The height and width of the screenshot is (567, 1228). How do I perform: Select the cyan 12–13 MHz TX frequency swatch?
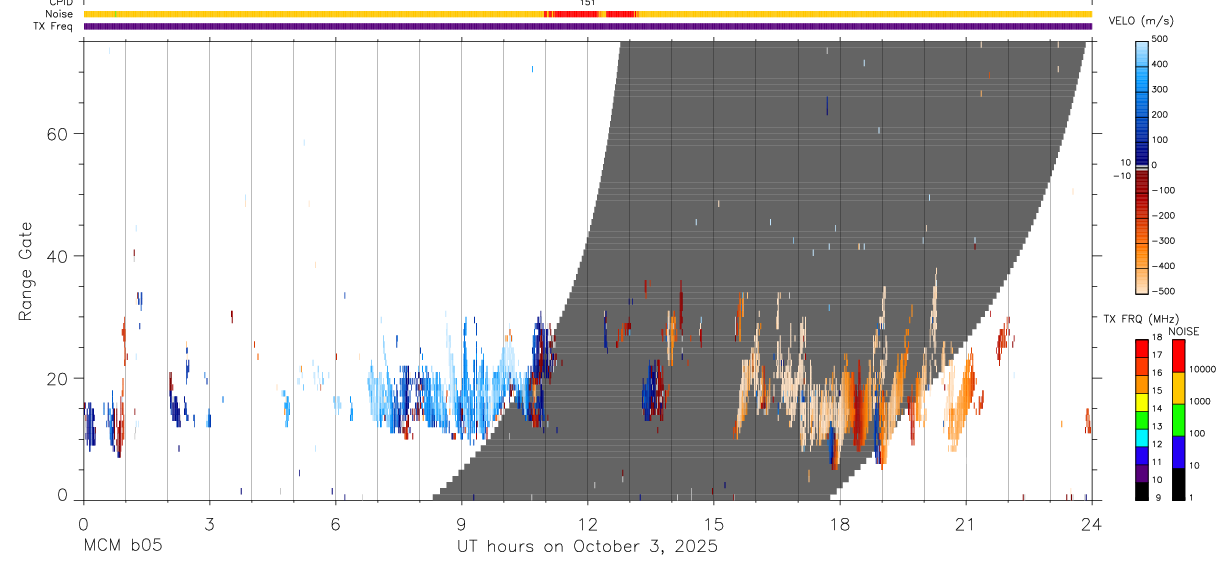click(1142, 436)
